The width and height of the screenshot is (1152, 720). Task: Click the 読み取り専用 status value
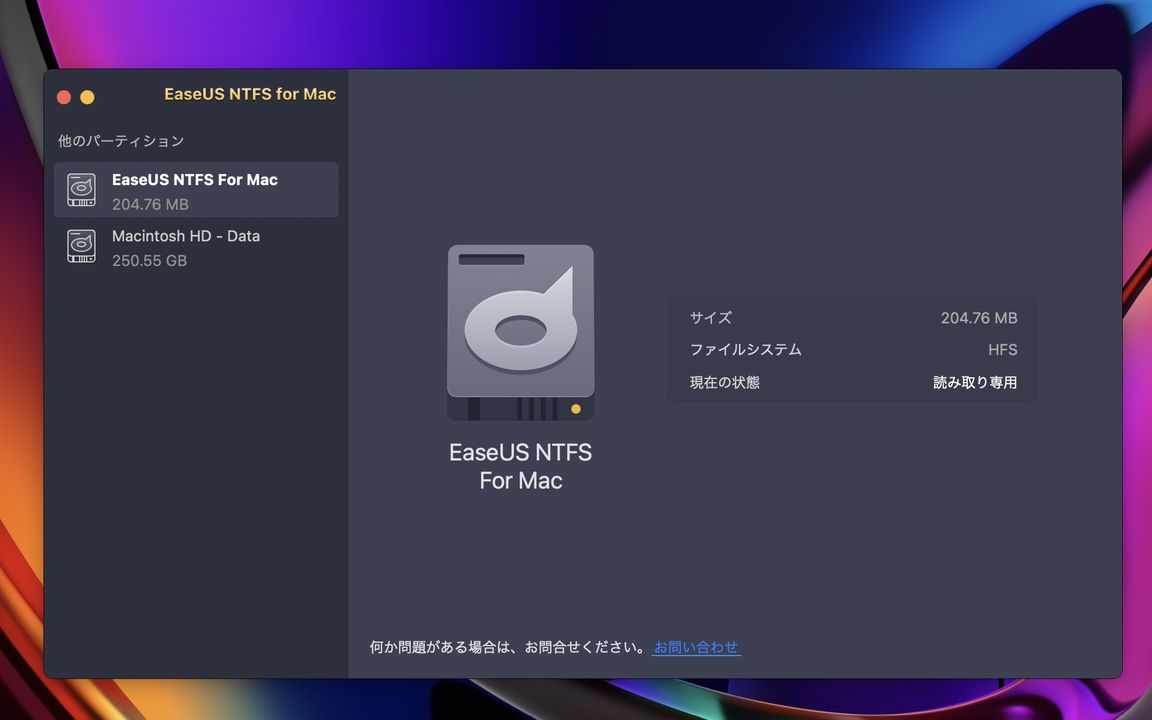pos(975,382)
